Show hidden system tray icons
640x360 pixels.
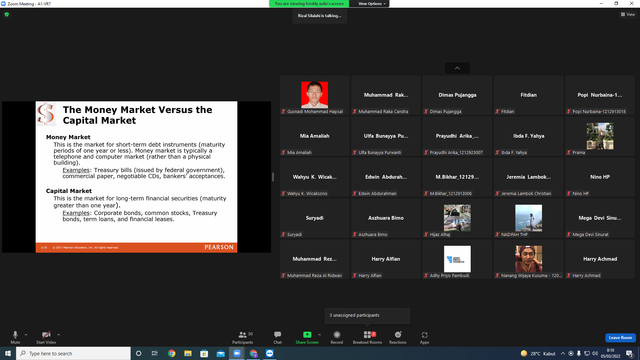click(563, 353)
